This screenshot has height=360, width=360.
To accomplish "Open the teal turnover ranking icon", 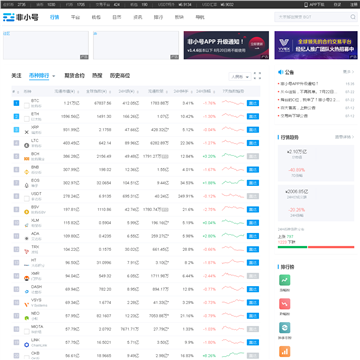I will point(285,328).
